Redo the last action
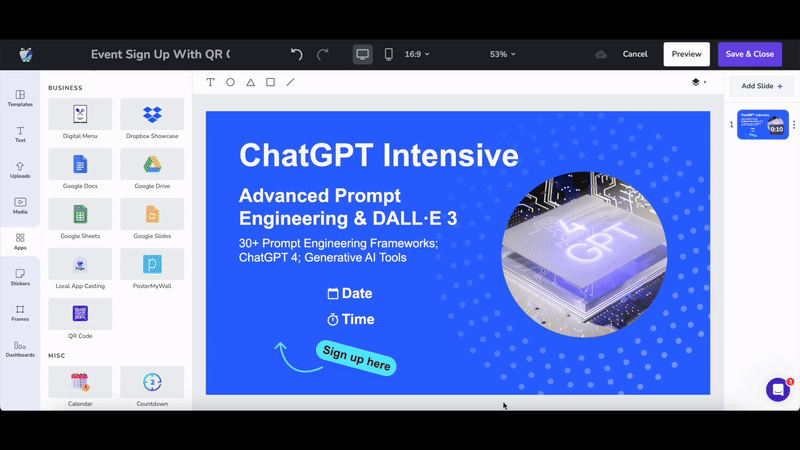This screenshot has height=450, width=800. 322,54
